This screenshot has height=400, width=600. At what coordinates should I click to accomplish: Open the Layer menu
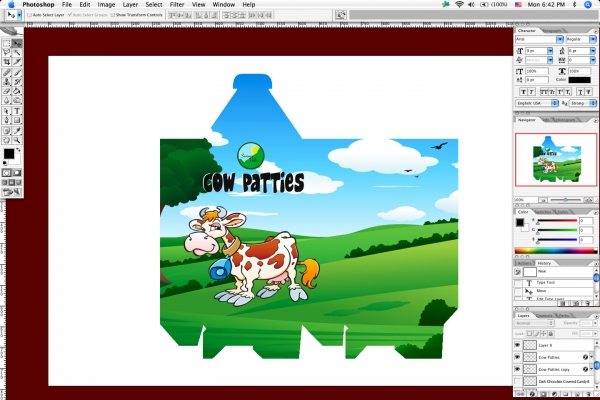pos(130,5)
